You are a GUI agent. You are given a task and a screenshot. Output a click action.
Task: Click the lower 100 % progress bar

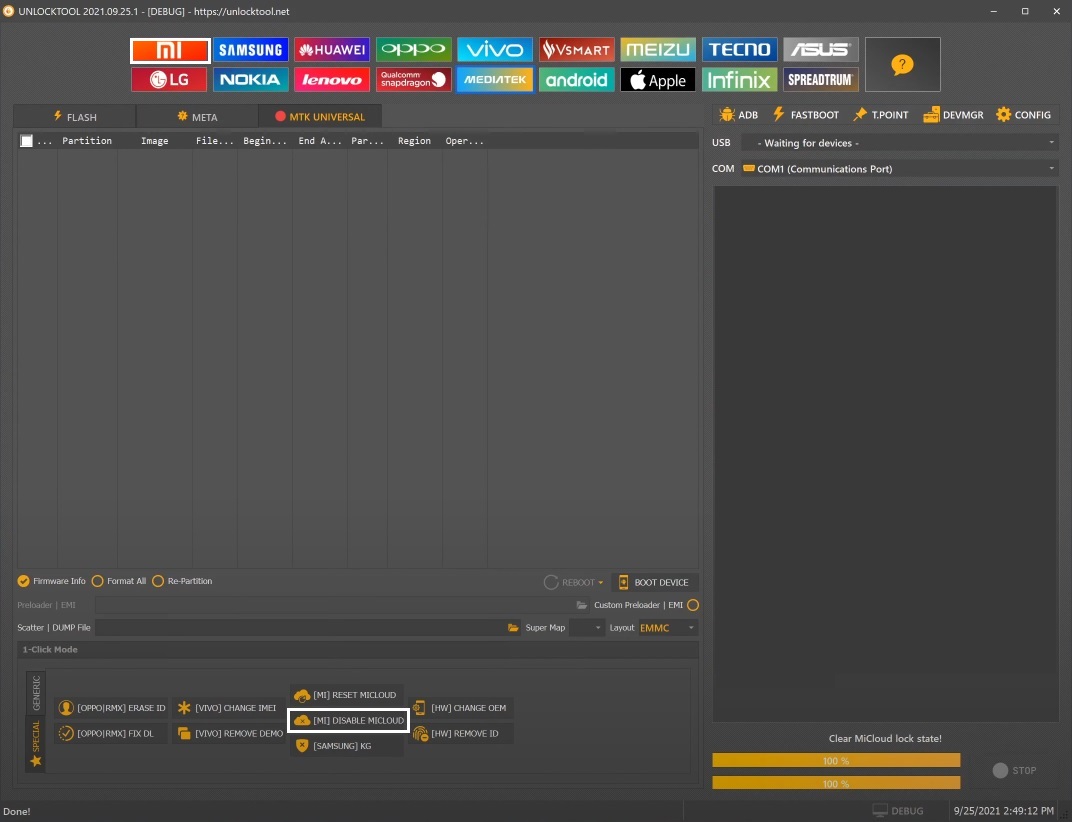click(x=835, y=783)
